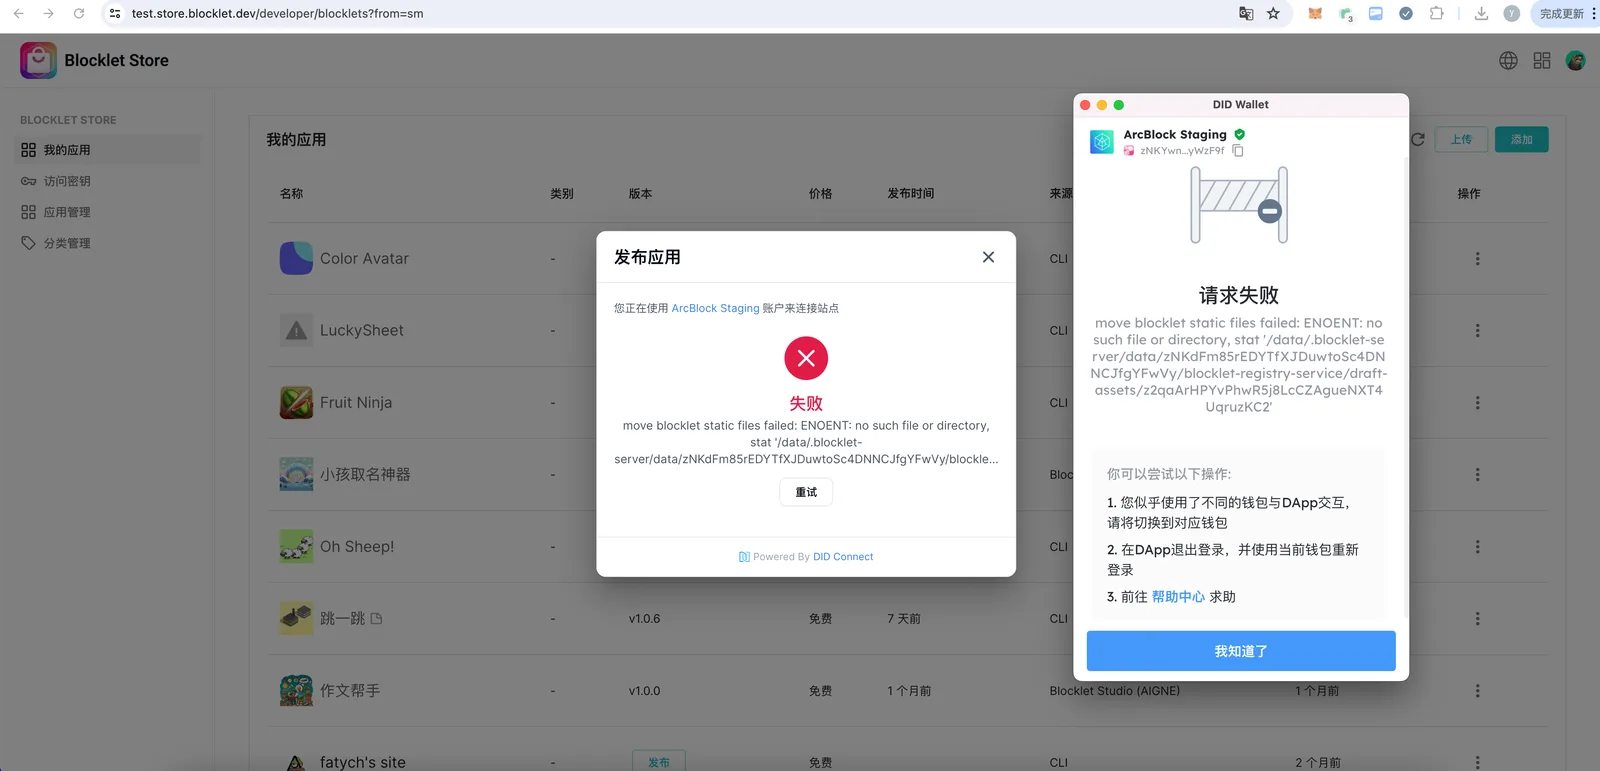Go back with the browser back arrow
The width and height of the screenshot is (1600, 771).
click(19, 14)
